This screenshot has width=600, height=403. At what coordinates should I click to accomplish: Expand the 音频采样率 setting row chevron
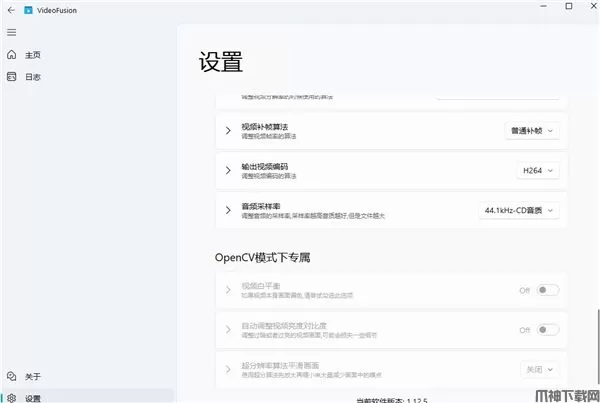pos(227,210)
